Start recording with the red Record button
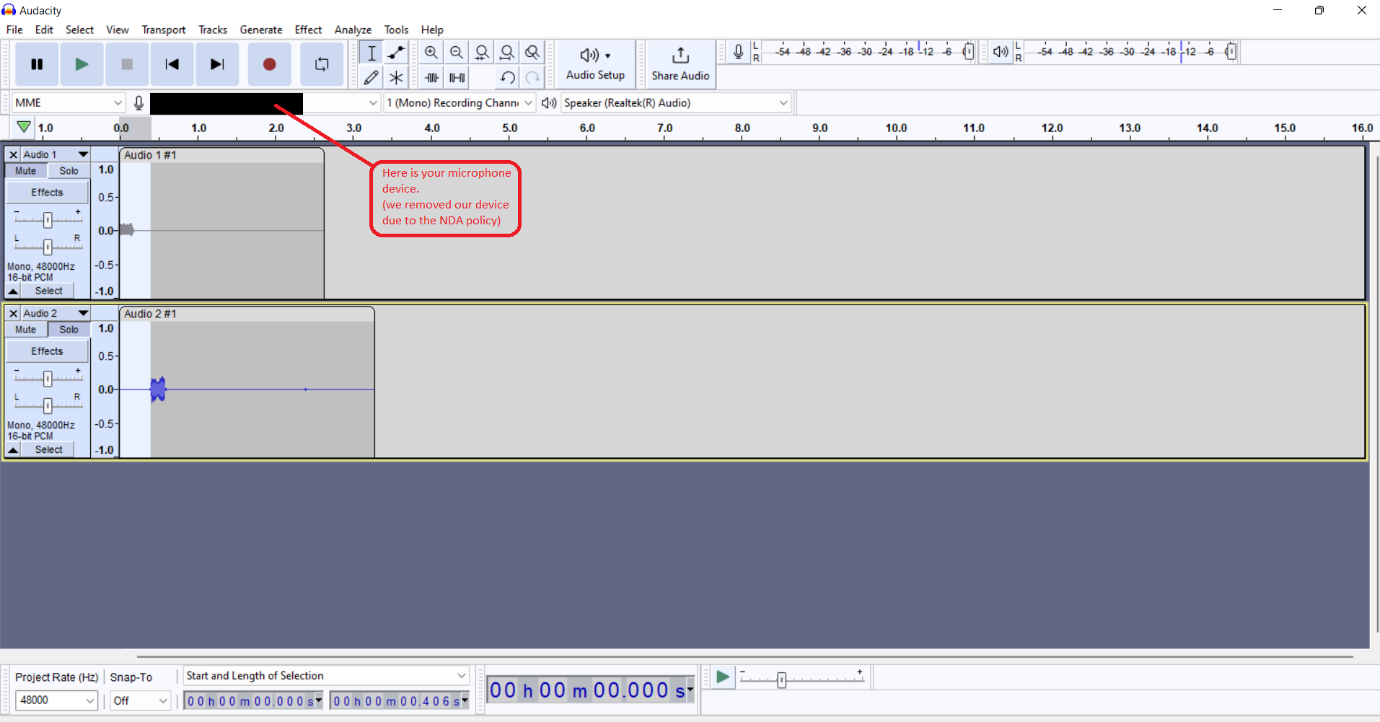The image size is (1380, 722). pyautogui.click(x=269, y=64)
